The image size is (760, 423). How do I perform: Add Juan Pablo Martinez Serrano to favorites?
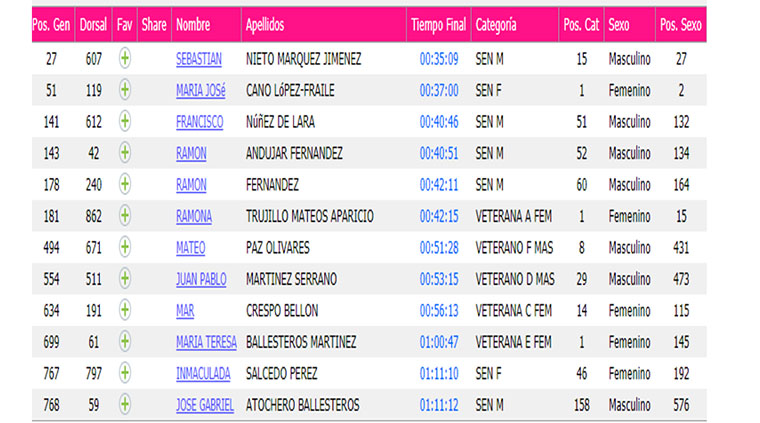pyautogui.click(x=125, y=279)
